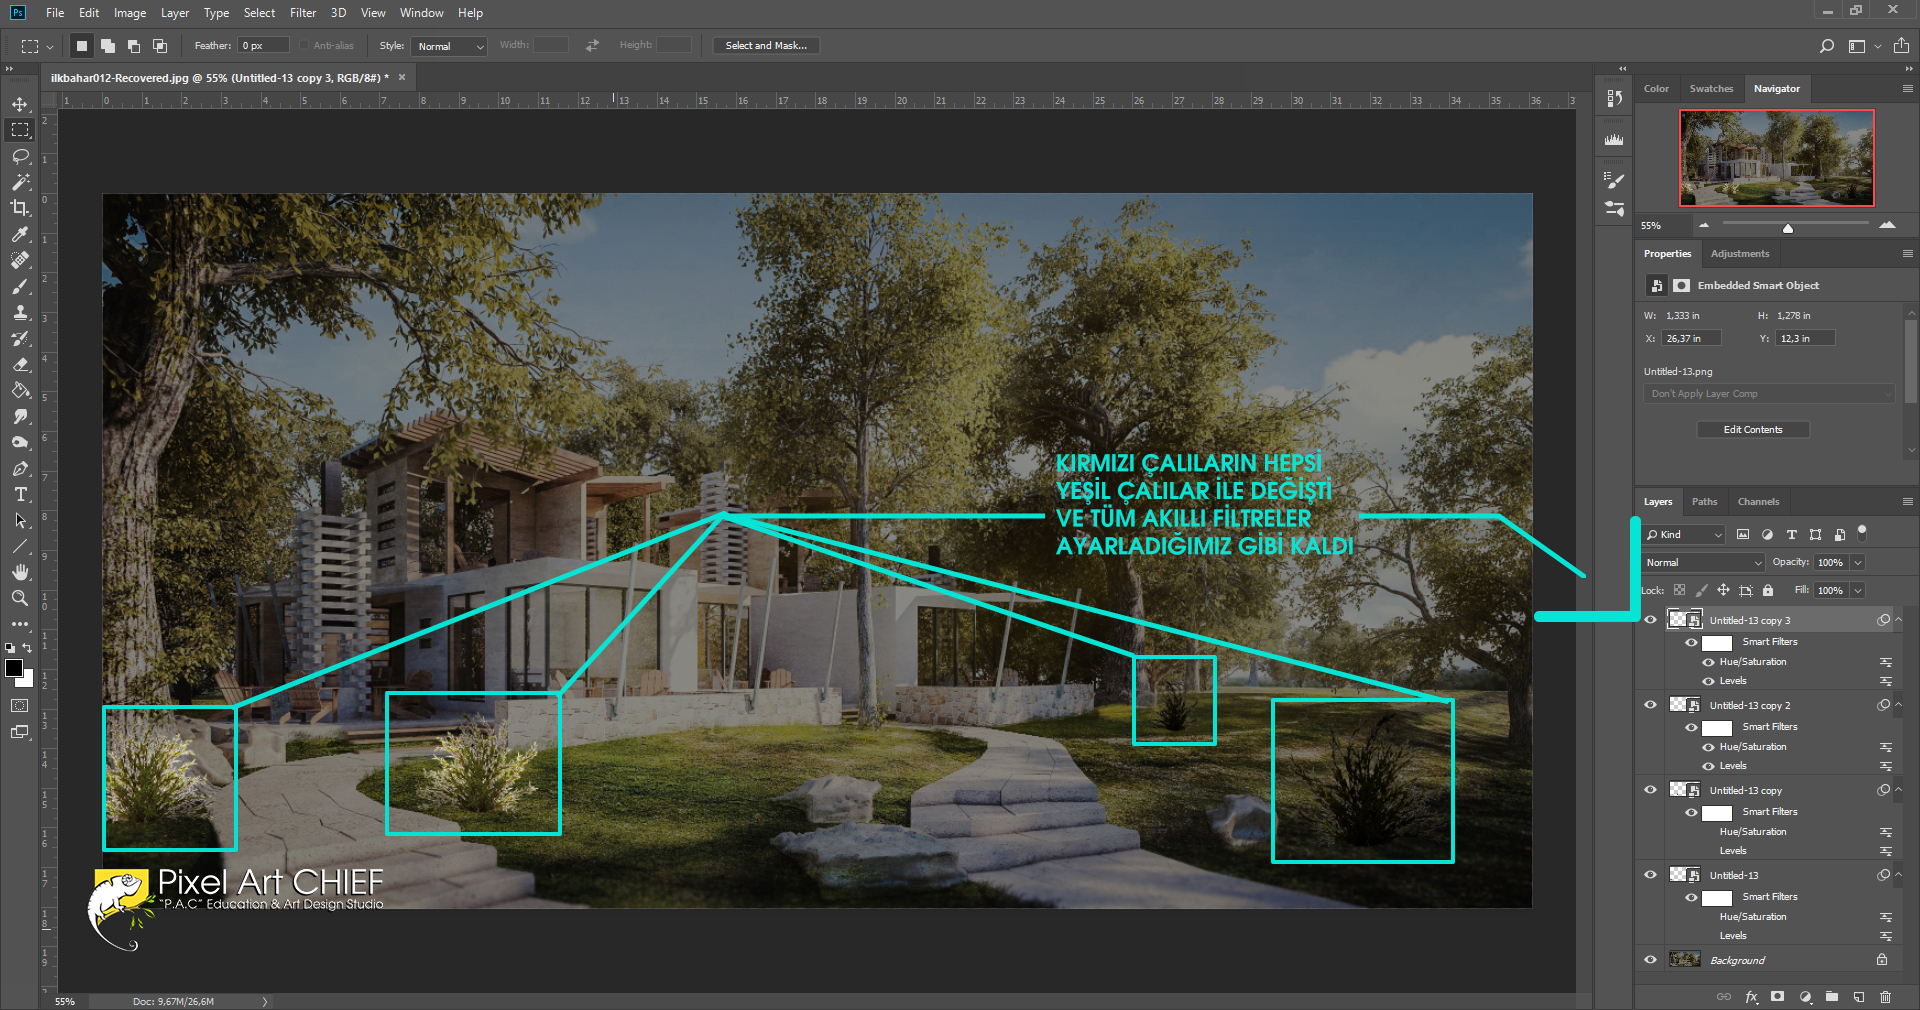Open the Style Normal dropdown in options bar
The image size is (1920, 1010).
(449, 46)
